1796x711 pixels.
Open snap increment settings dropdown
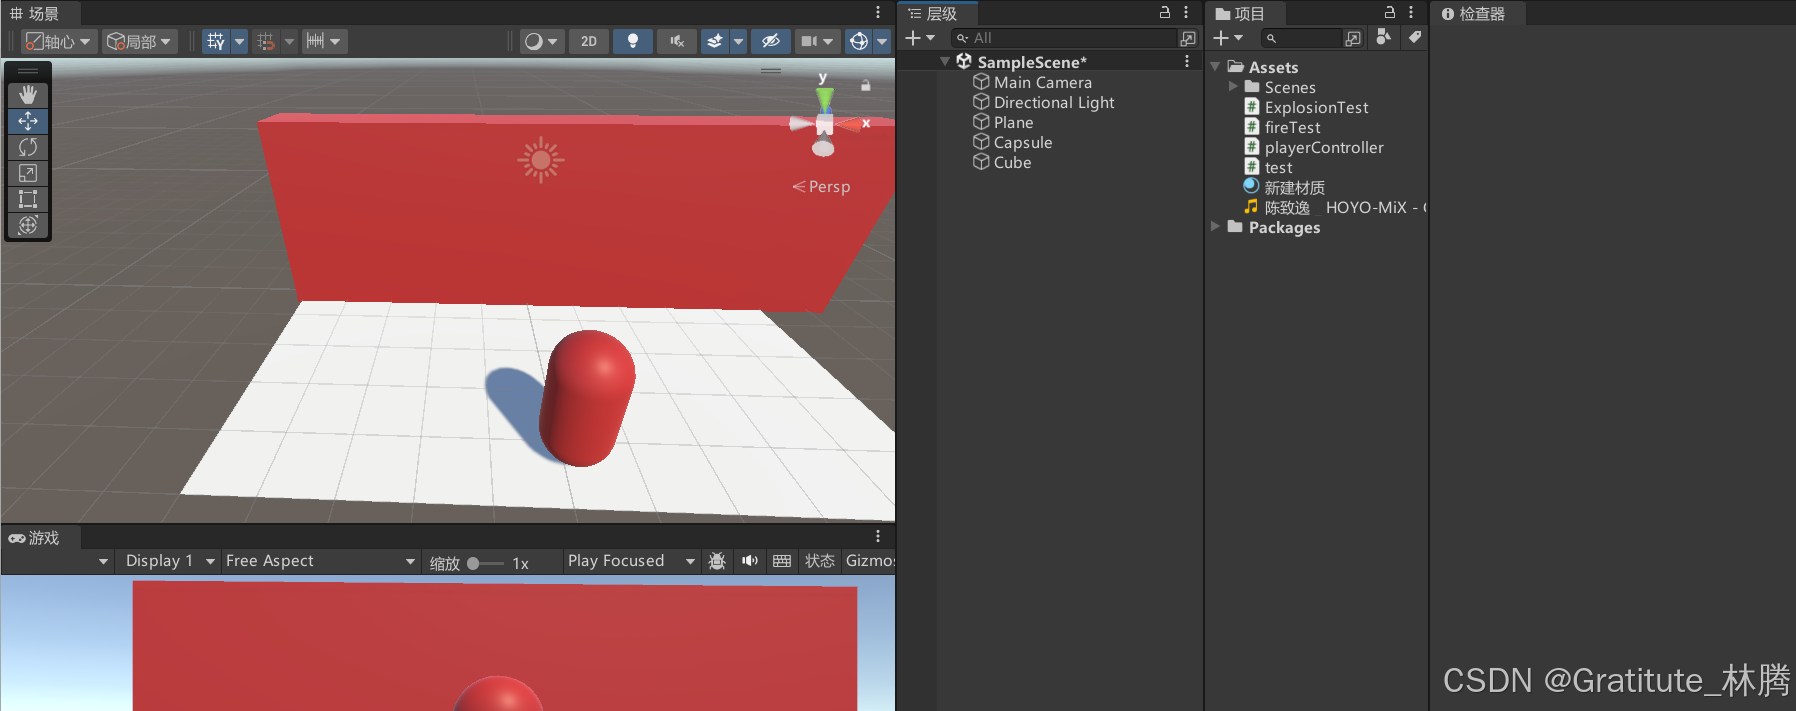[325, 41]
